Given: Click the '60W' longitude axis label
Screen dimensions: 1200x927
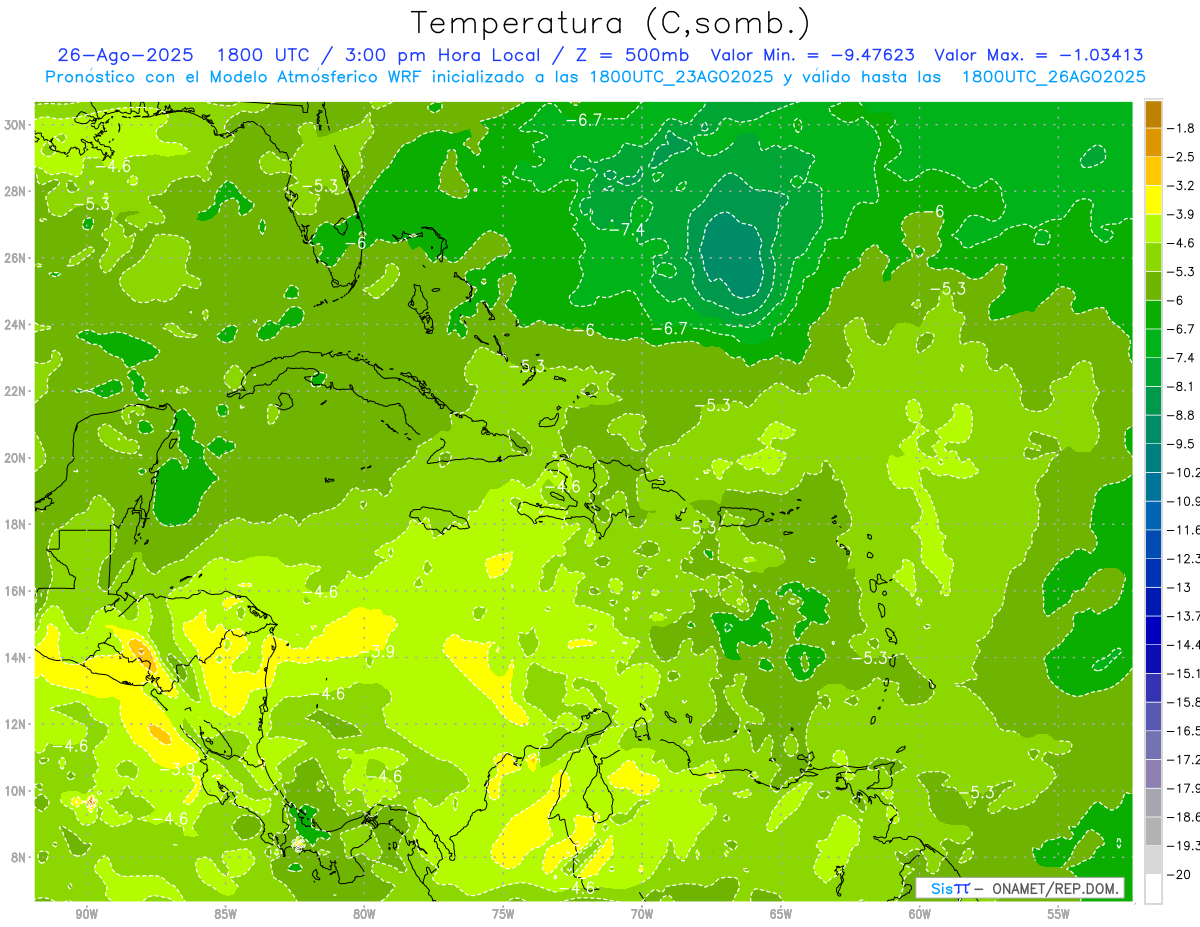Looking at the screenshot, I should click(920, 914).
